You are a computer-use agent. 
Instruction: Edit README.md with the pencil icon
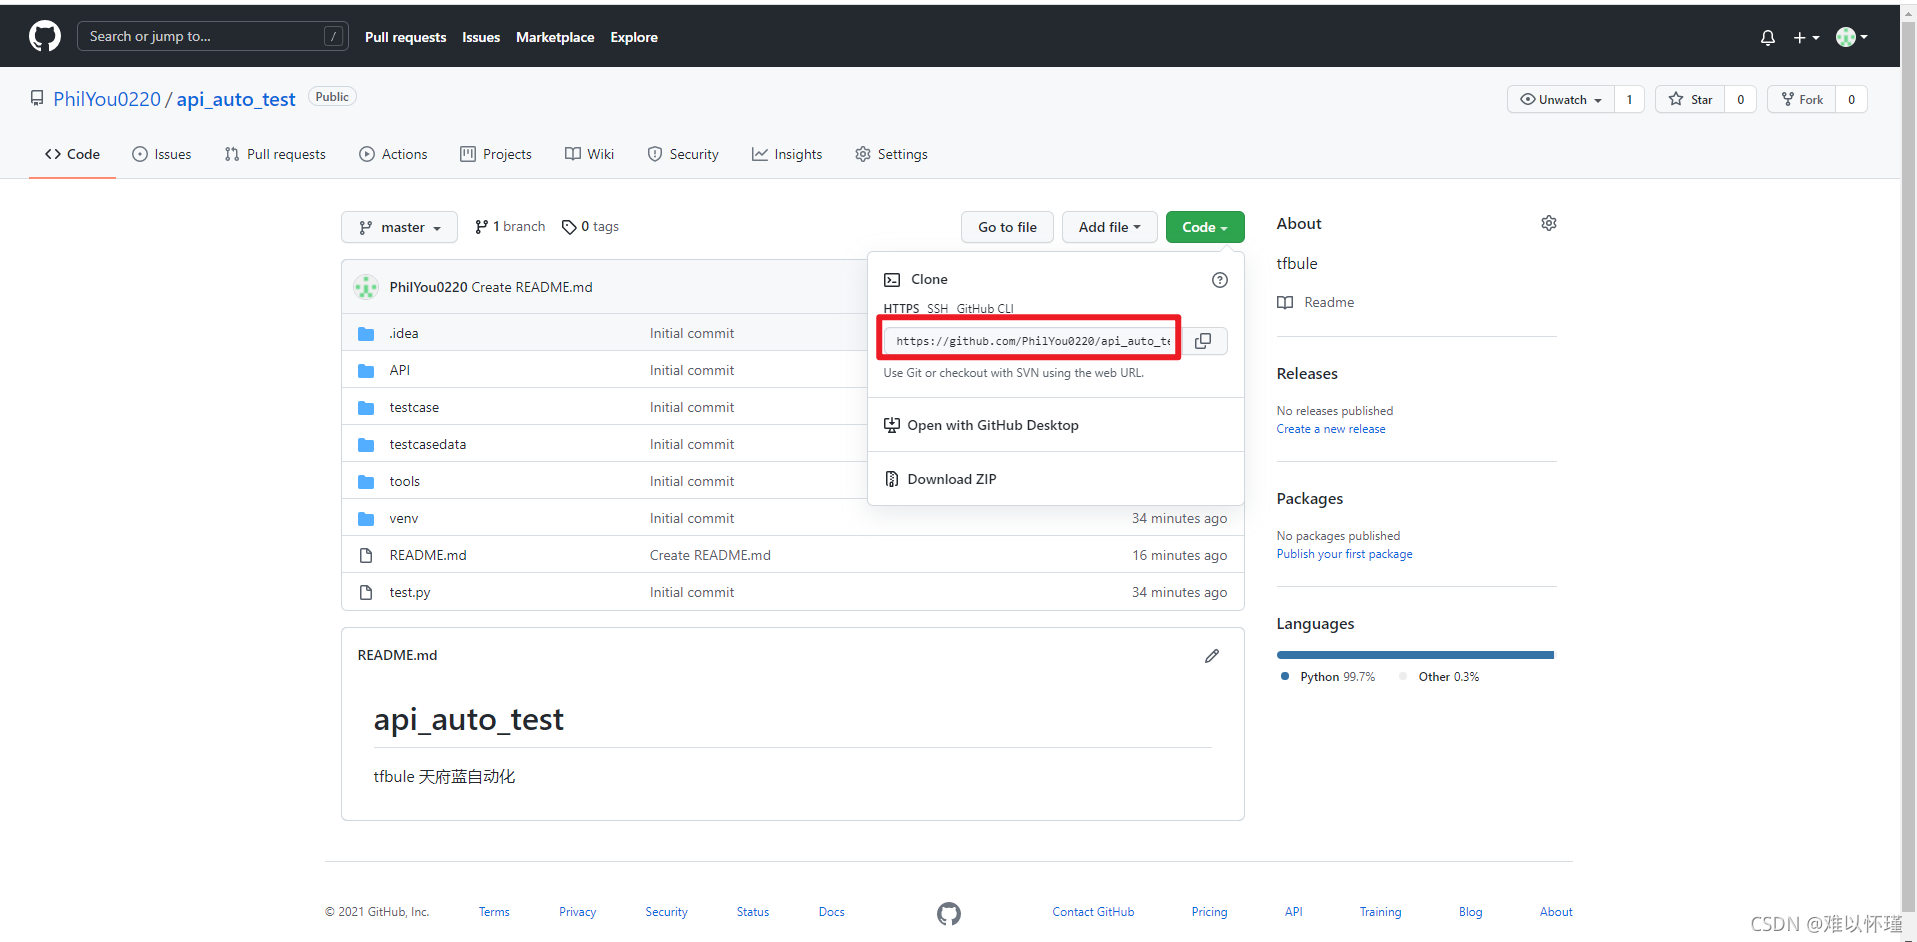pyautogui.click(x=1212, y=656)
